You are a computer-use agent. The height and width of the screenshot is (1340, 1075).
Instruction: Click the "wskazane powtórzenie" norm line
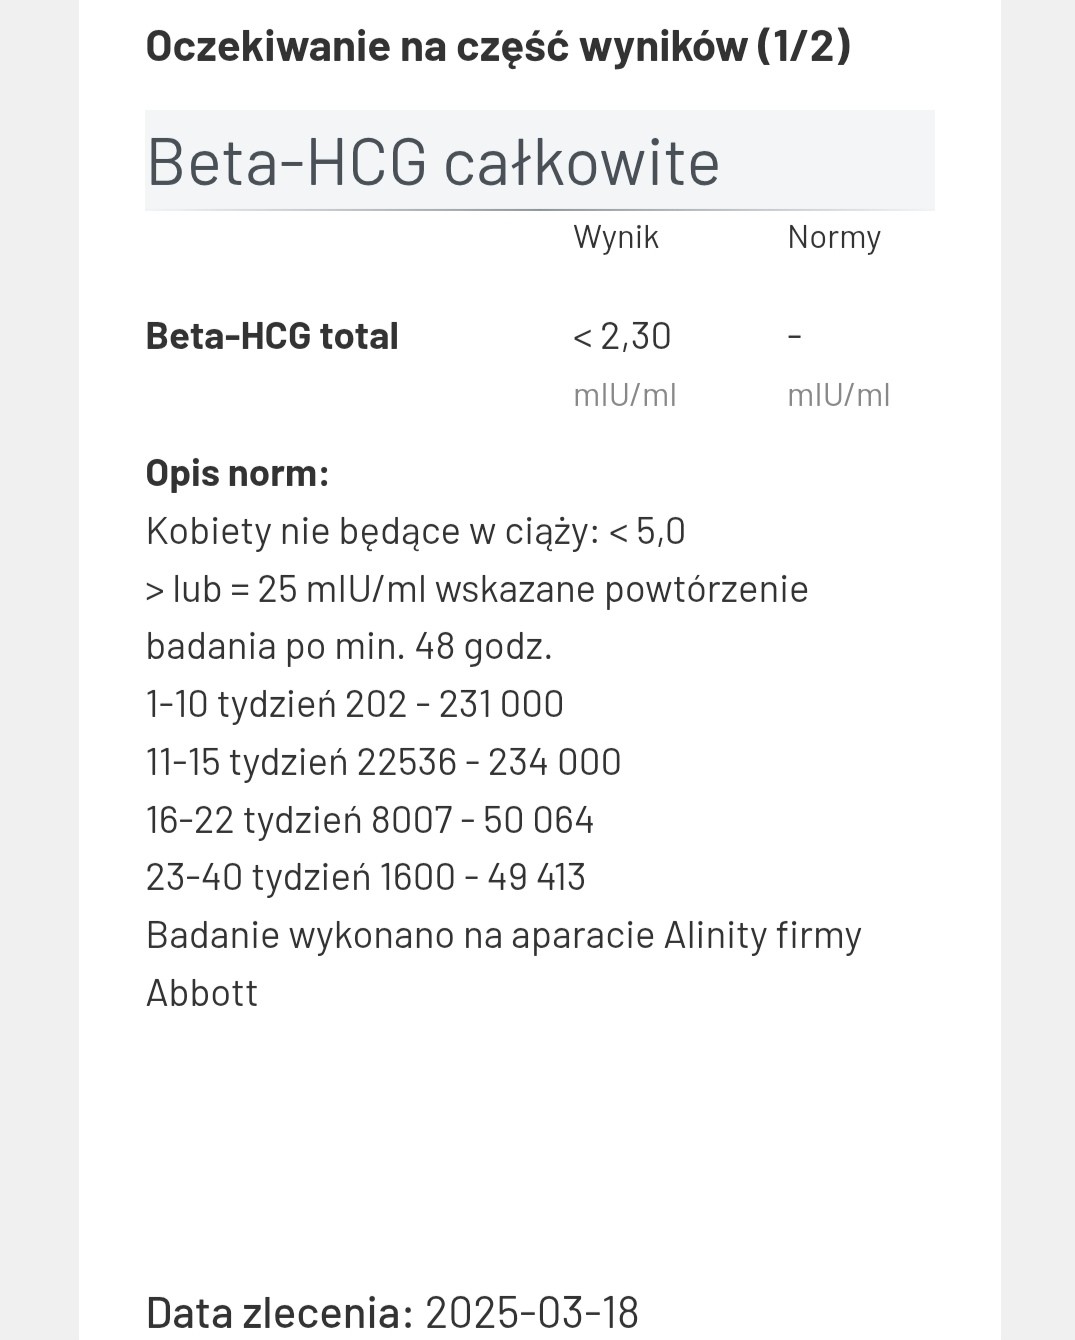[476, 589]
